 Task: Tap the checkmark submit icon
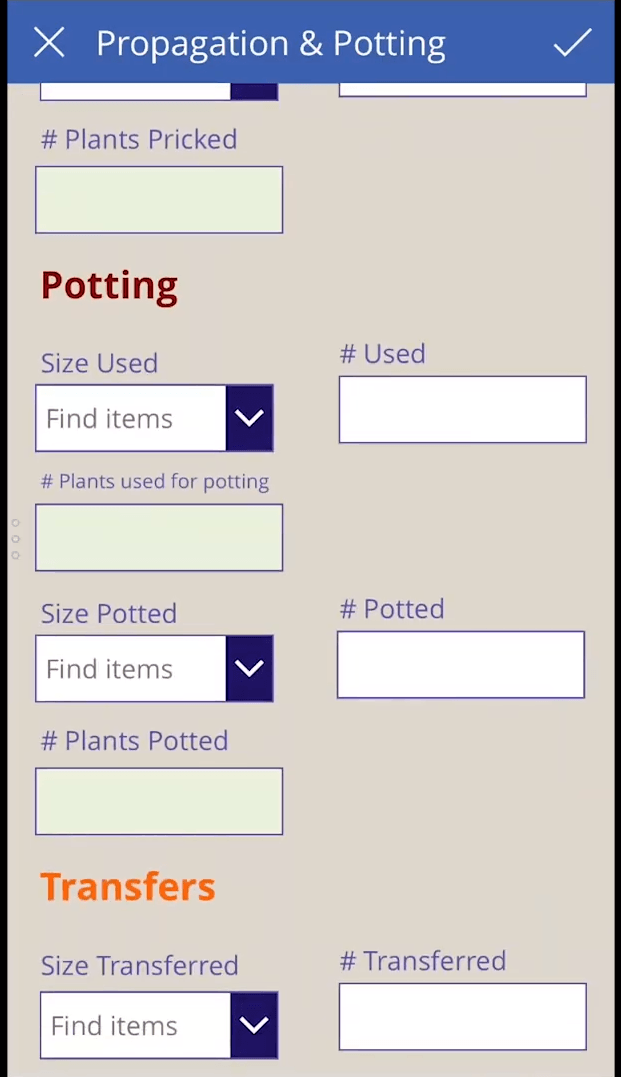572,43
